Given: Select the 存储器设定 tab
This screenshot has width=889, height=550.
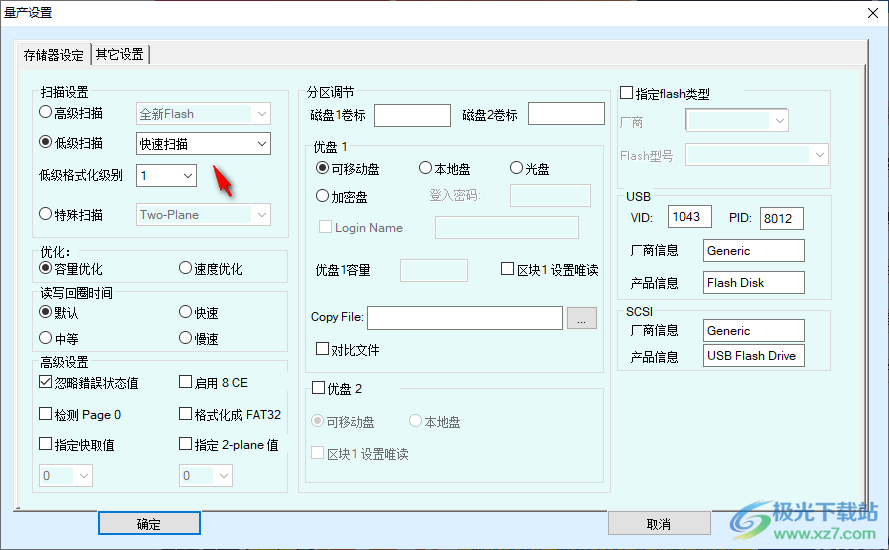Looking at the screenshot, I should pos(53,54).
